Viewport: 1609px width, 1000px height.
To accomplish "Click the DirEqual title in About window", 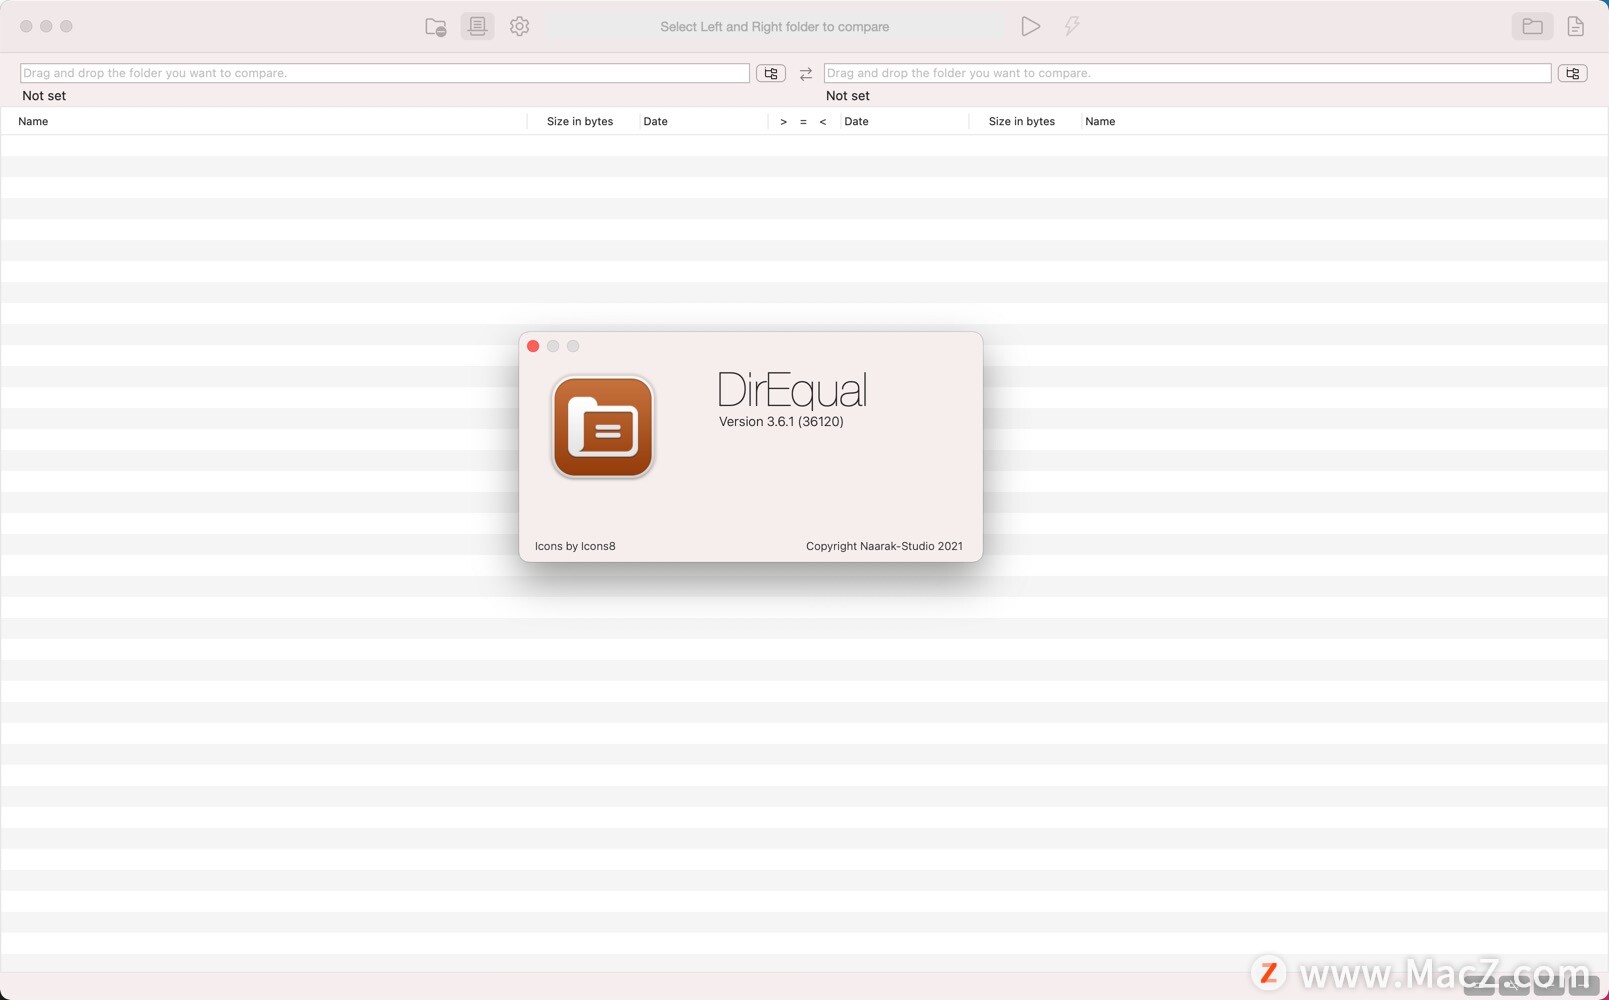I will tap(792, 390).
